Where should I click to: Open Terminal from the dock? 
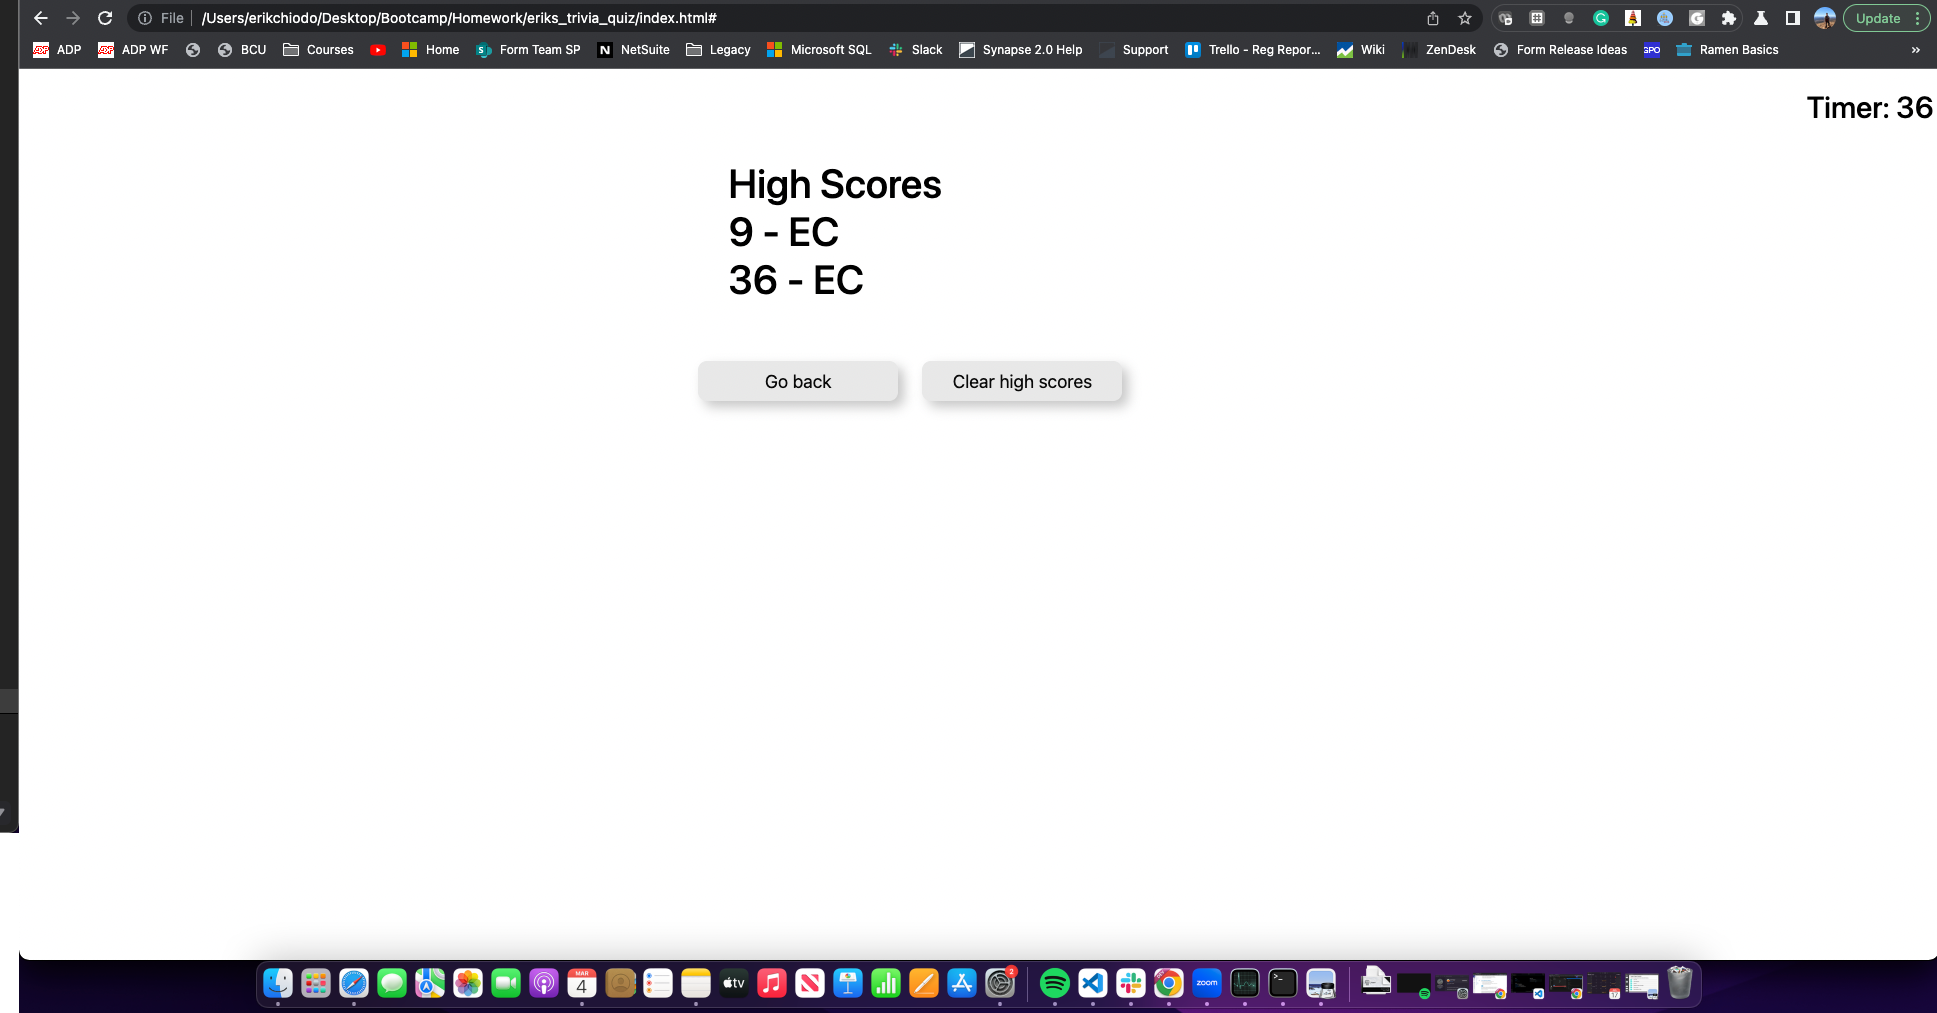pos(1281,983)
